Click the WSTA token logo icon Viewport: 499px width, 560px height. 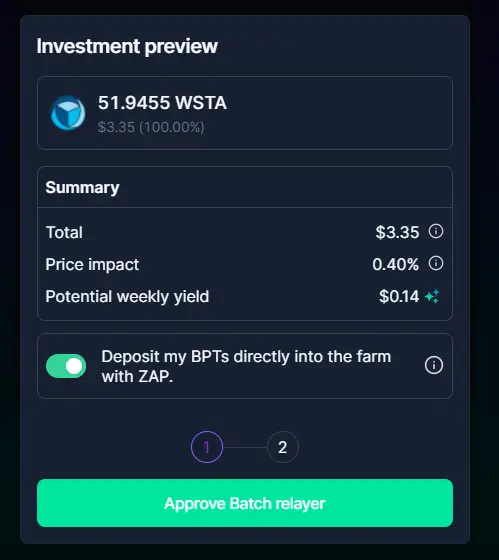click(68, 113)
